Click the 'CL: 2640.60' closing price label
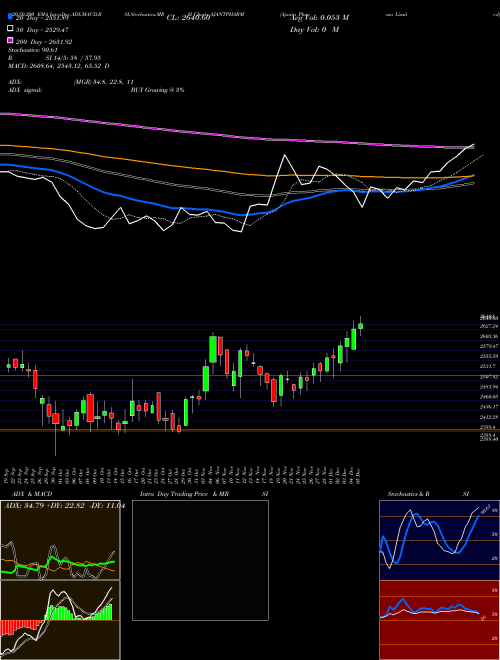The width and height of the screenshot is (500, 660). [x=188, y=18]
